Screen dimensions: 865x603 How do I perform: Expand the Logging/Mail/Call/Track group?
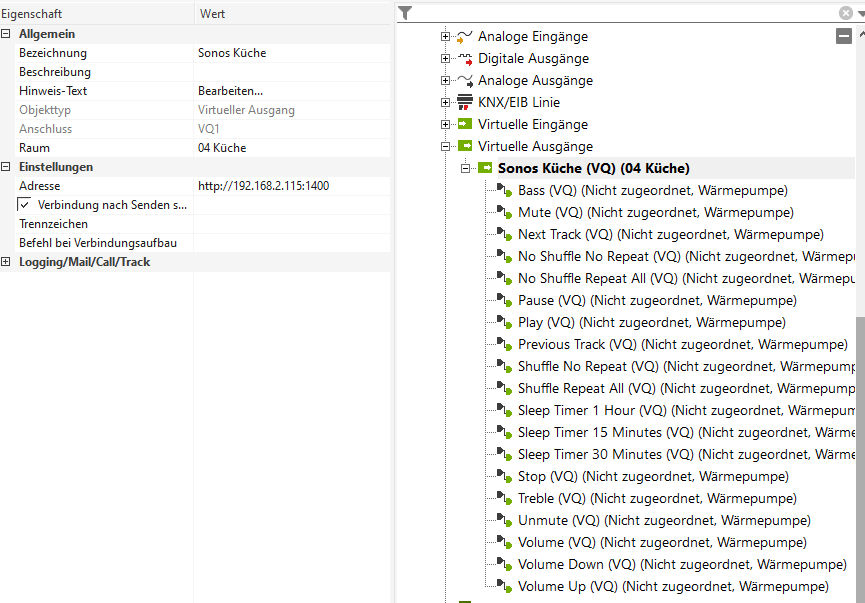(6, 262)
